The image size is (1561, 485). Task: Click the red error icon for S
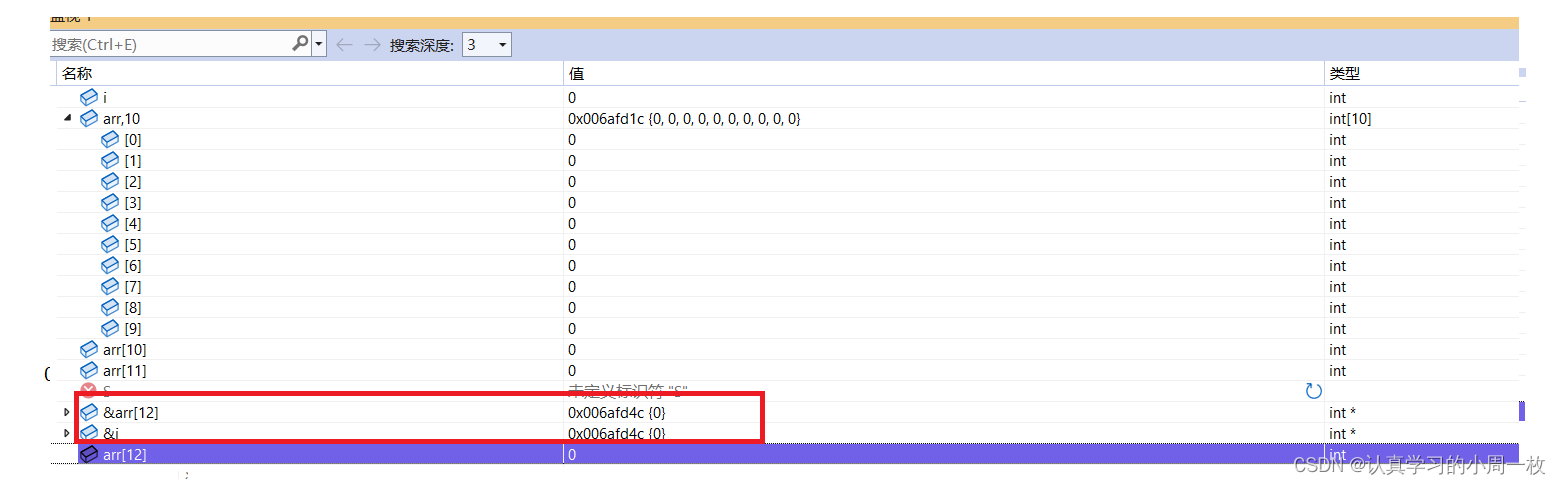click(x=89, y=391)
